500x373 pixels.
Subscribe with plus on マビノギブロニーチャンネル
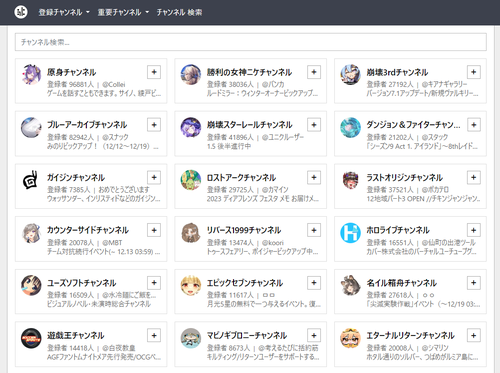coord(314,335)
